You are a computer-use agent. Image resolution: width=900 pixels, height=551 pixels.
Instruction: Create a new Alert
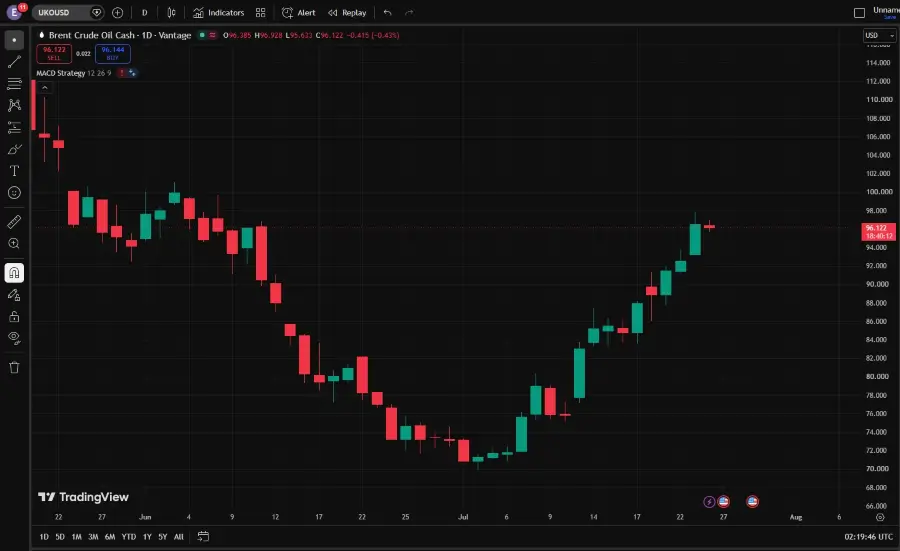tap(298, 13)
